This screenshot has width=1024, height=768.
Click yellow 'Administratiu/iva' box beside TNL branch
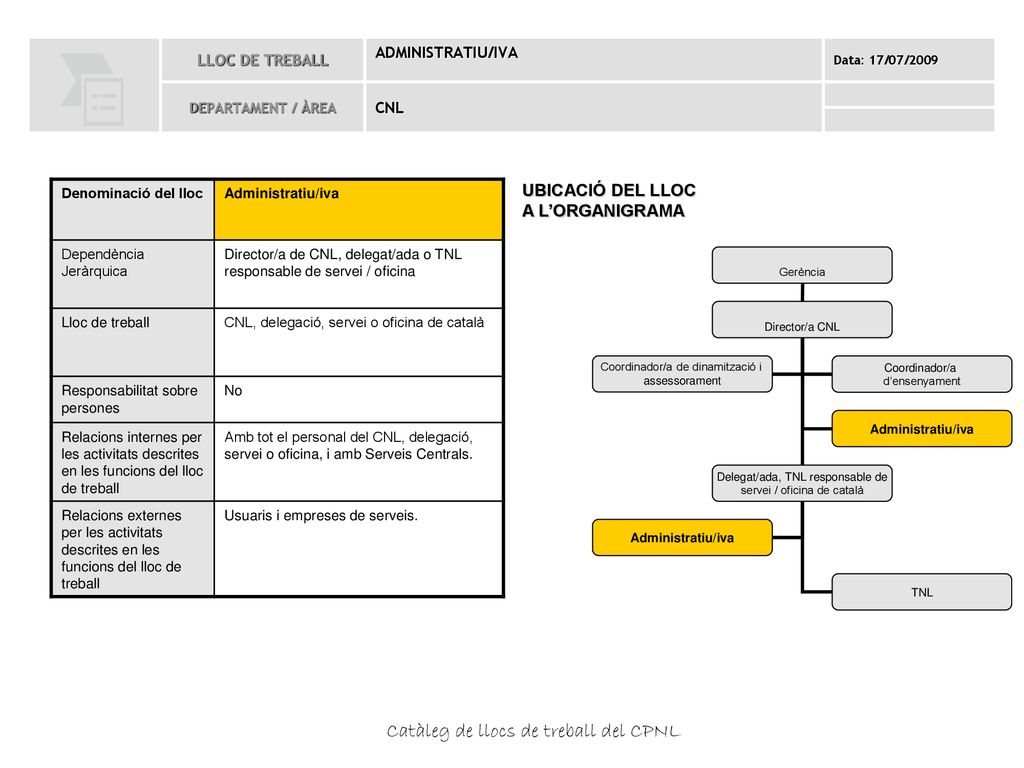682,537
